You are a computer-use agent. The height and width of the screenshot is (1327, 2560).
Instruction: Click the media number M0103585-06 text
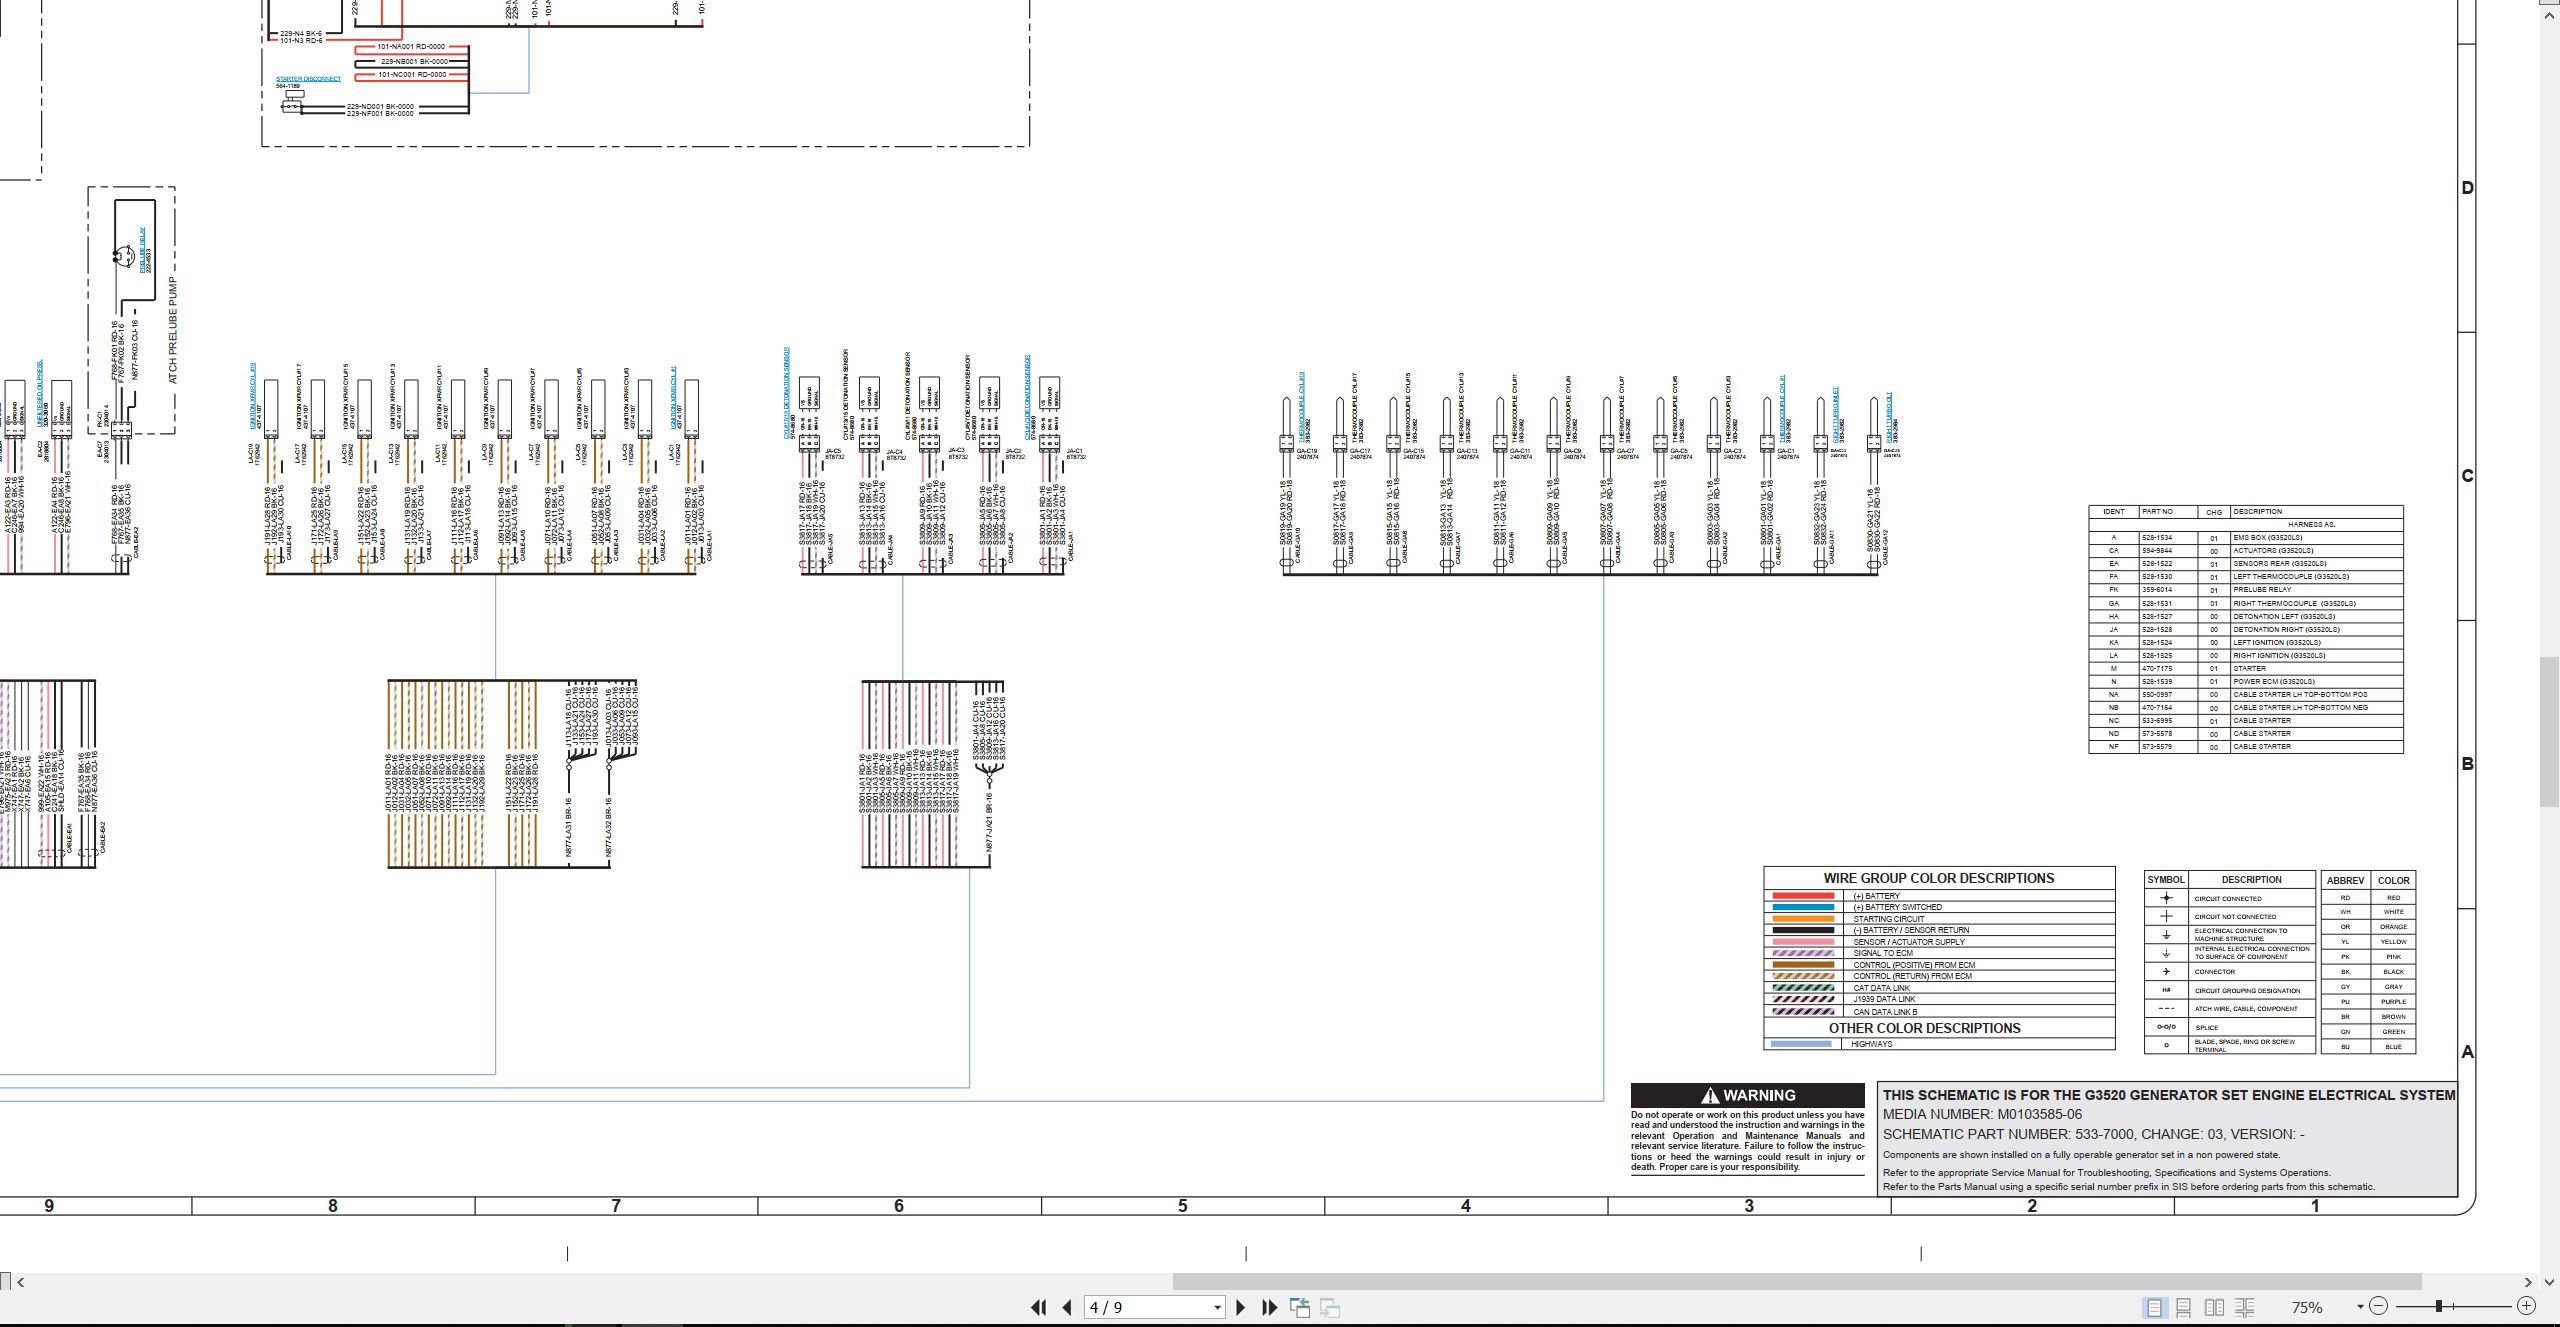1982,1114
